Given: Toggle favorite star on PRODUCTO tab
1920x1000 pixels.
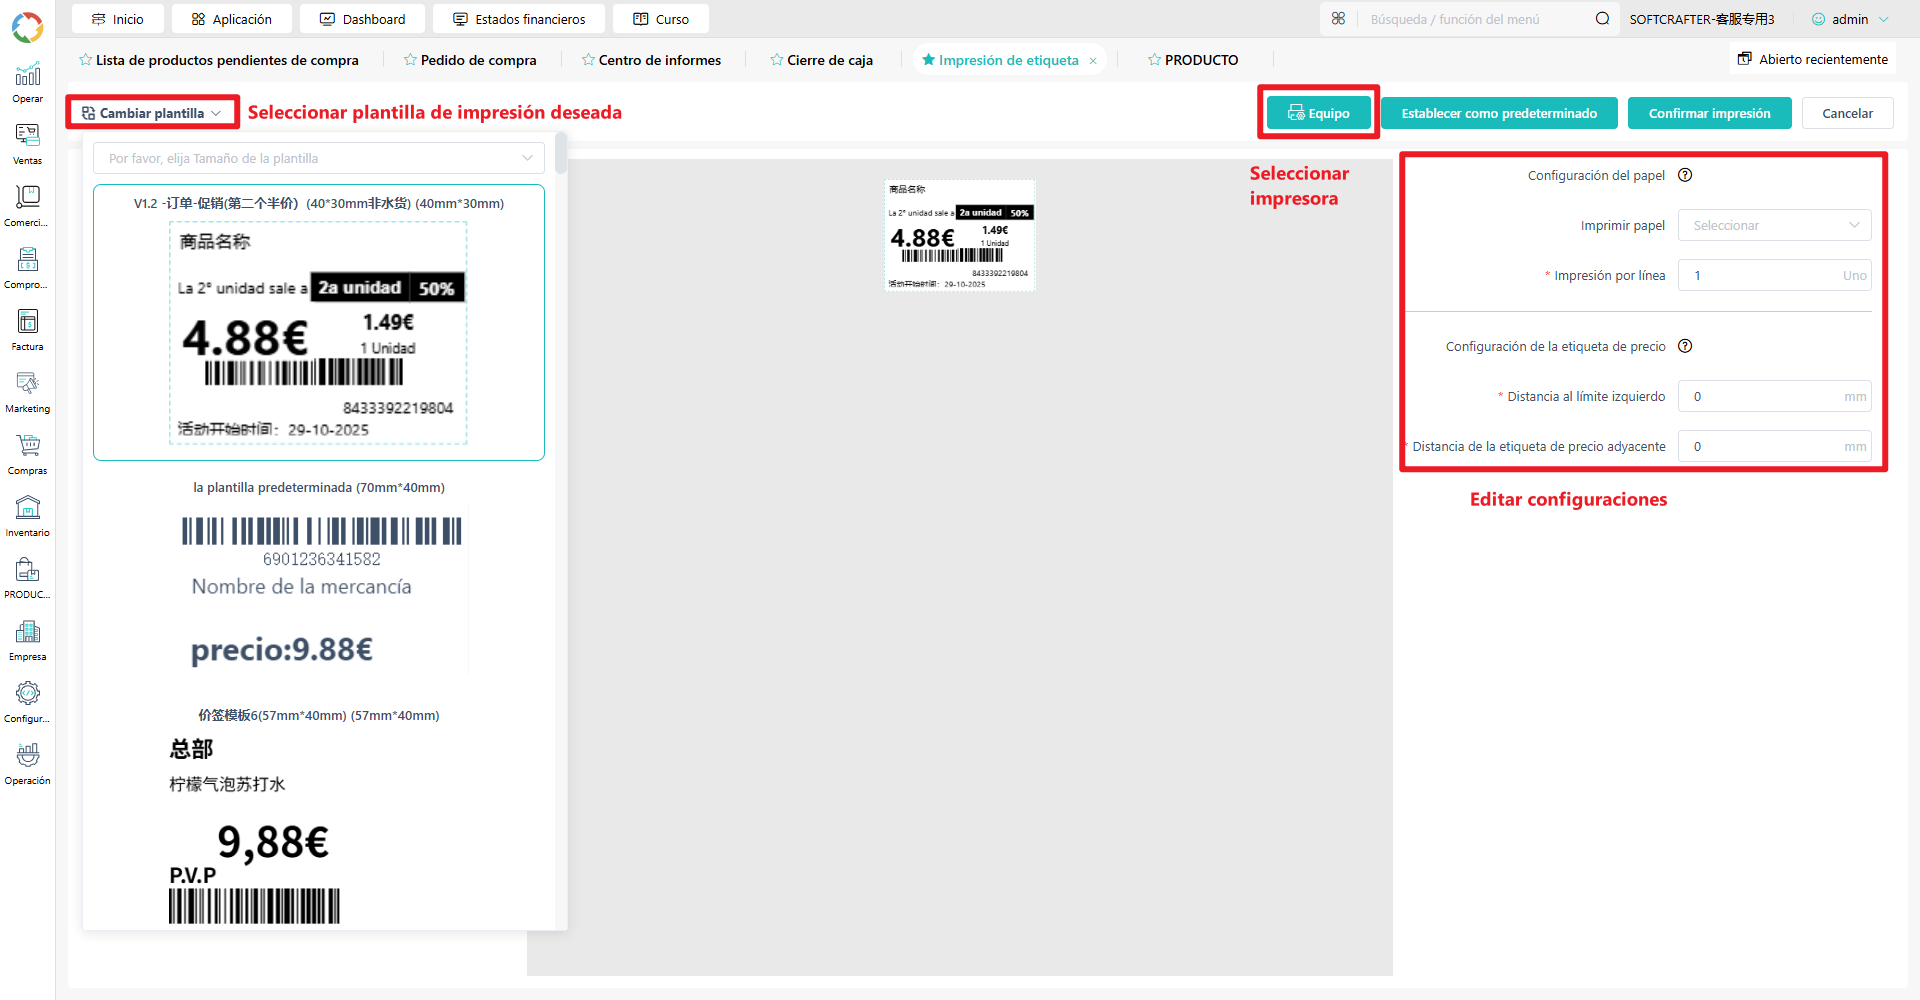Looking at the screenshot, I should [1154, 60].
